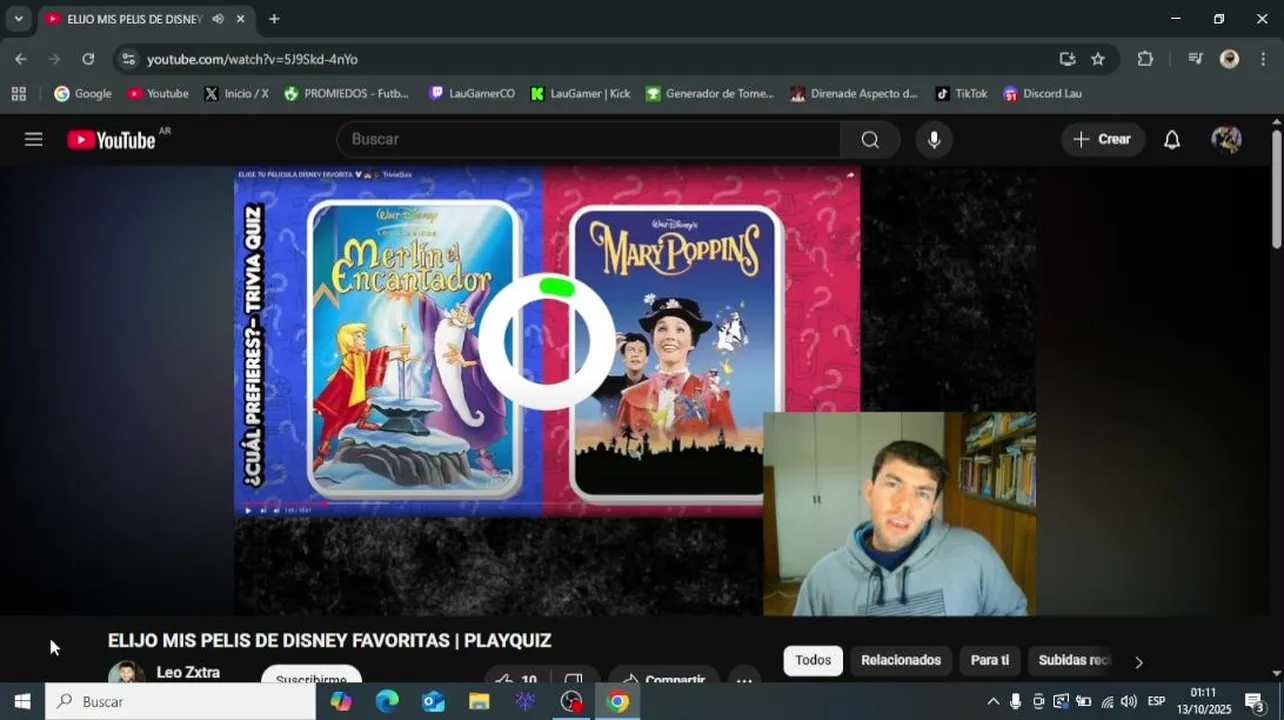Click Suscribirme button
Image resolution: width=1284 pixels, height=720 pixels.
(x=311, y=676)
